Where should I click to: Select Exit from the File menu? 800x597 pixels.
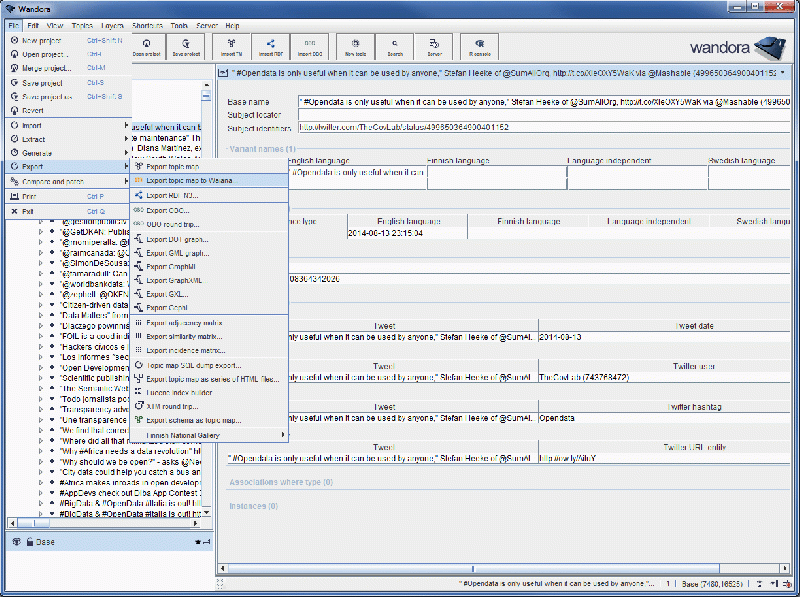tap(28, 211)
